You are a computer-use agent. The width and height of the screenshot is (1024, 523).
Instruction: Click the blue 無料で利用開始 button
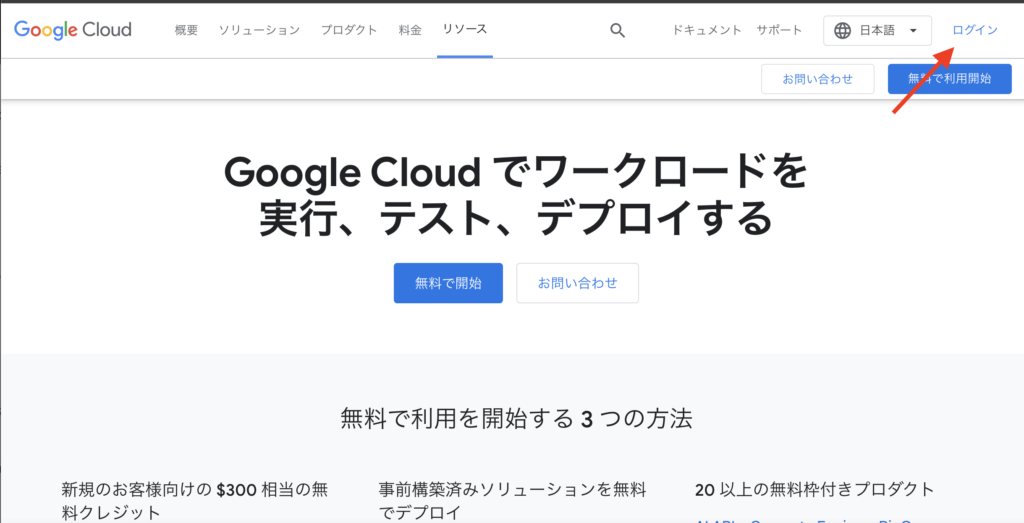949,79
